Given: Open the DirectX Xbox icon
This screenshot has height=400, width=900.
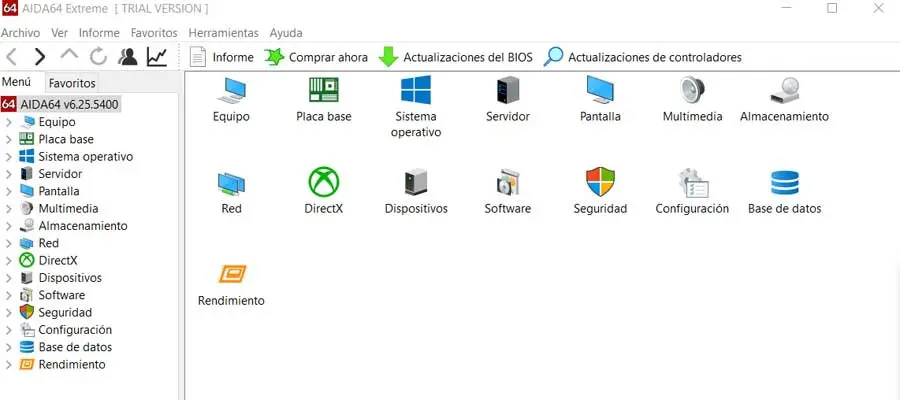Looking at the screenshot, I should (x=324, y=182).
